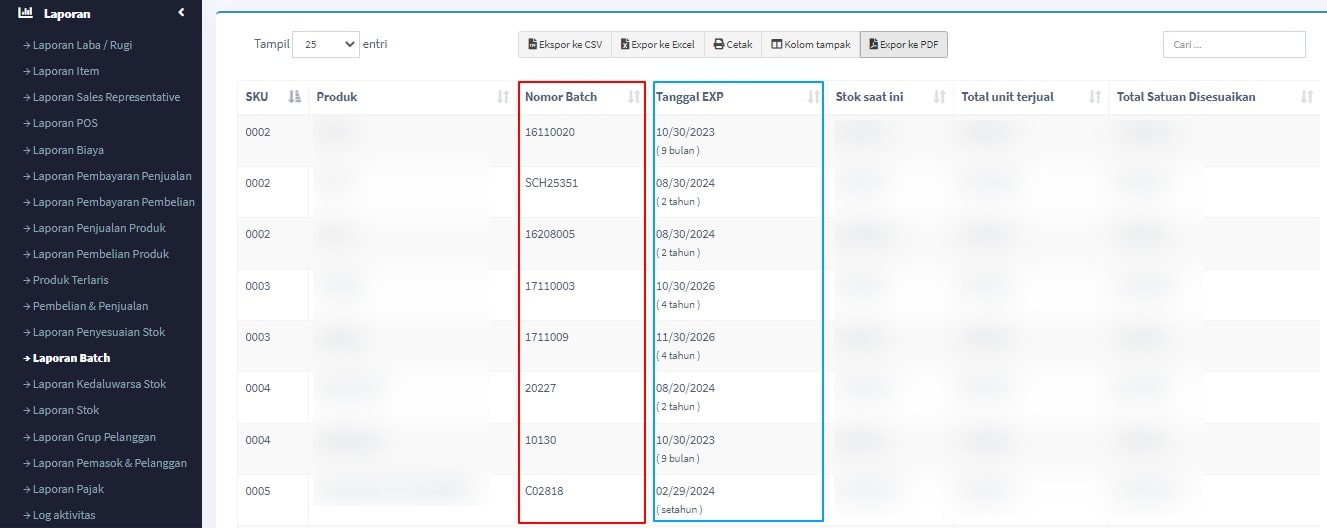The width and height of the screenshot is (1327, 528).
Task: Open Laporan Pembayaran Pembelian
Action: [x=109, y=202]
